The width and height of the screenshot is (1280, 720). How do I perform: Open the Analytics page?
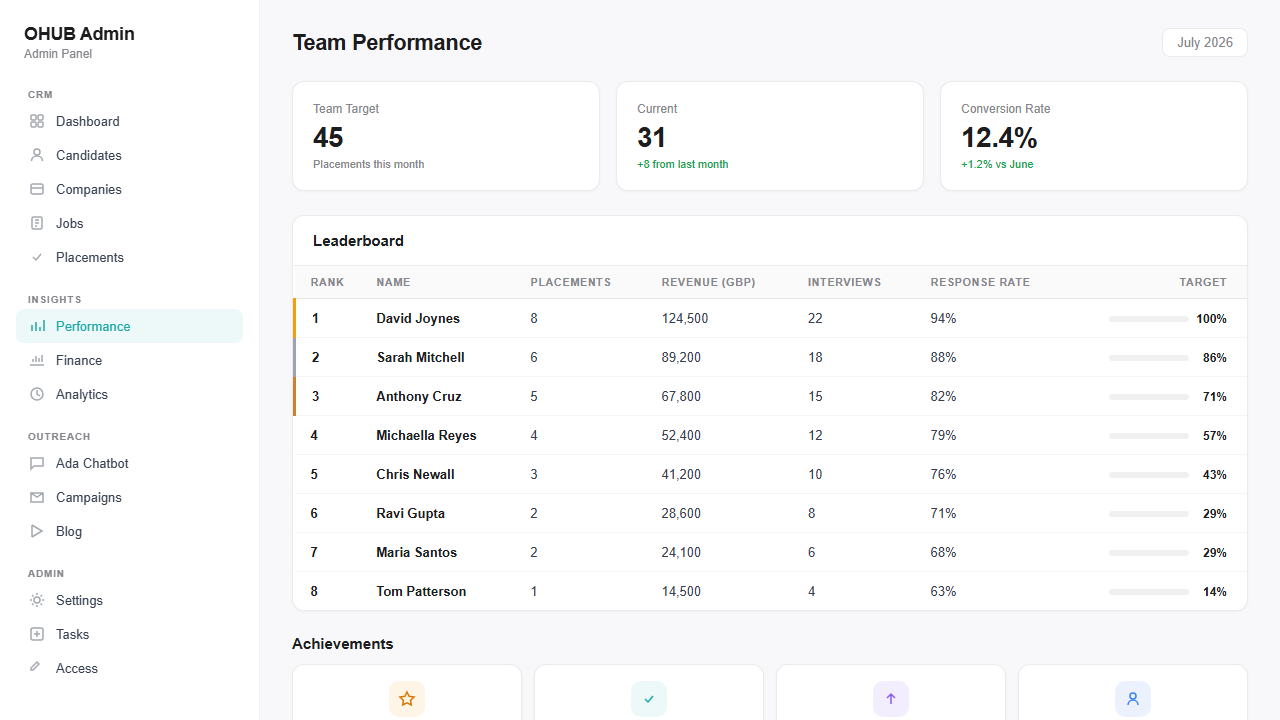tap(129, 394)
